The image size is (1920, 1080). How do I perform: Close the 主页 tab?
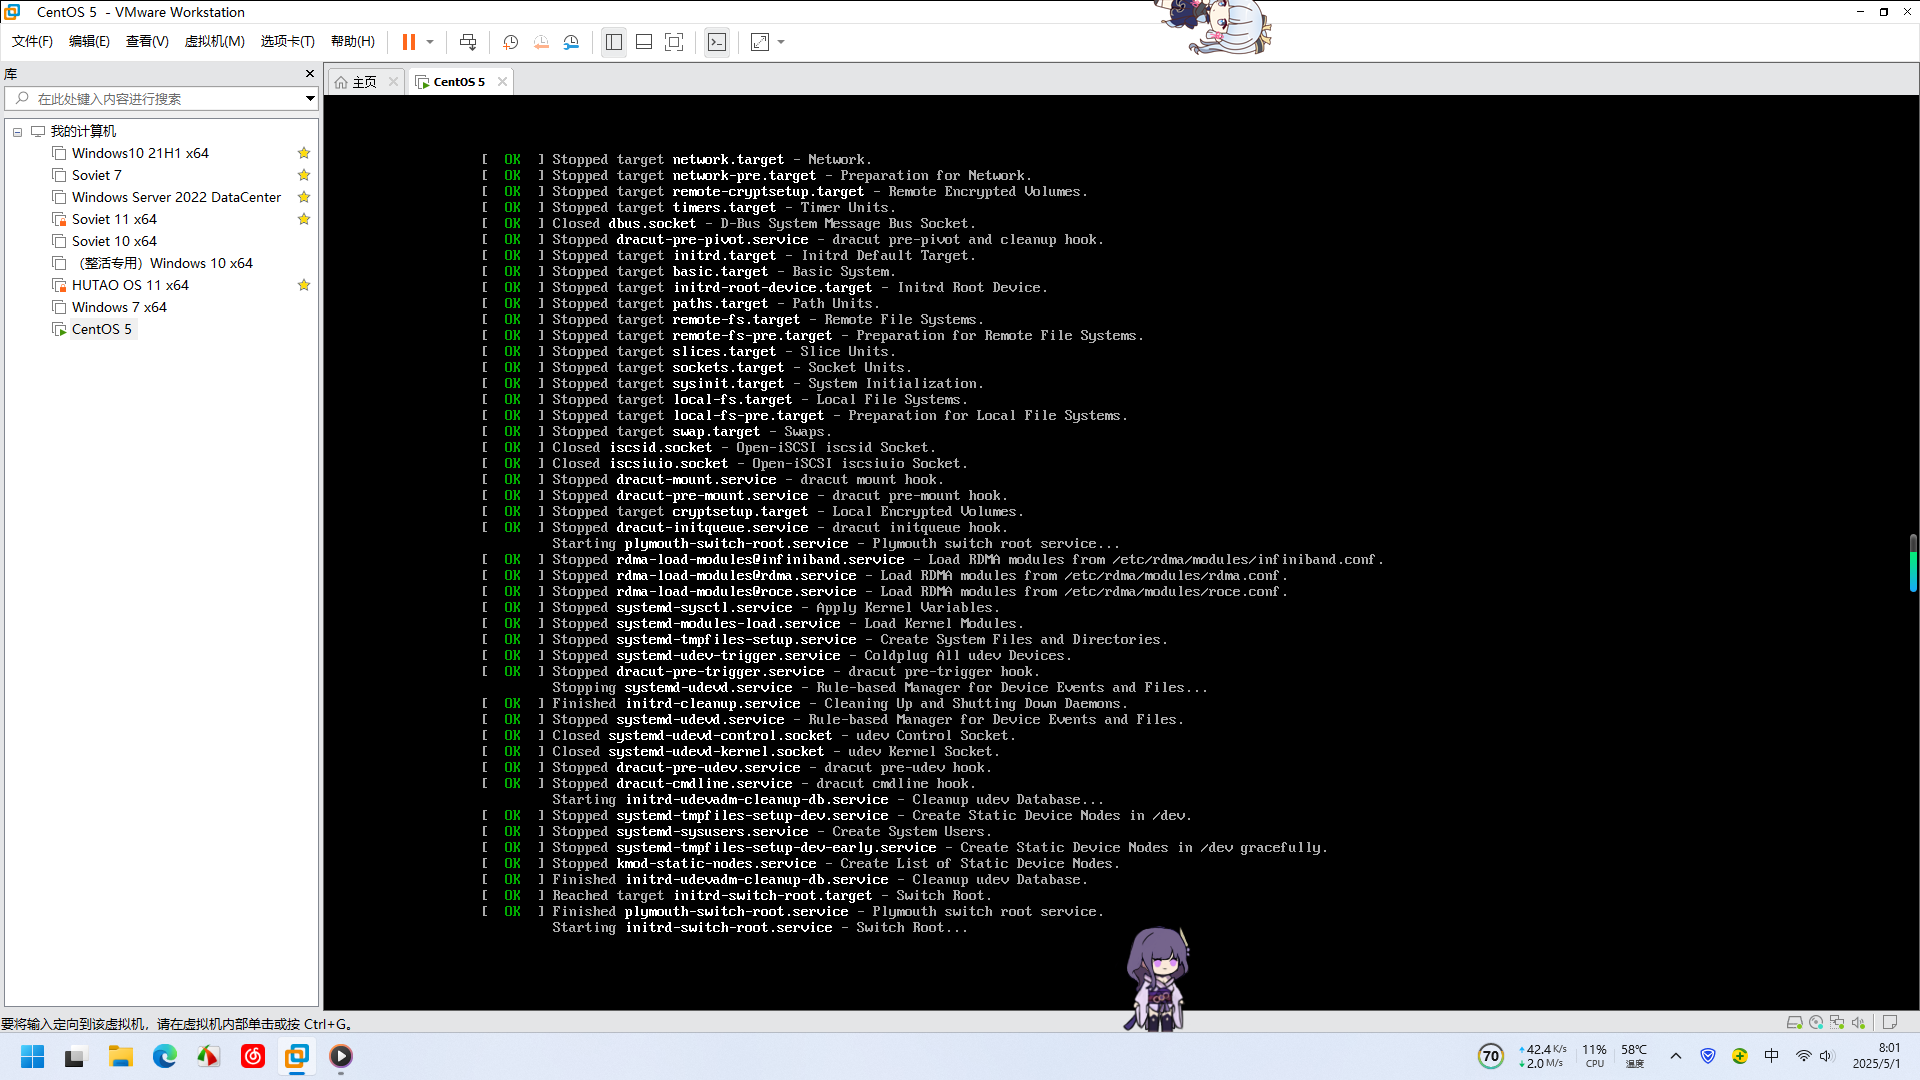click(x=393, y=82)
